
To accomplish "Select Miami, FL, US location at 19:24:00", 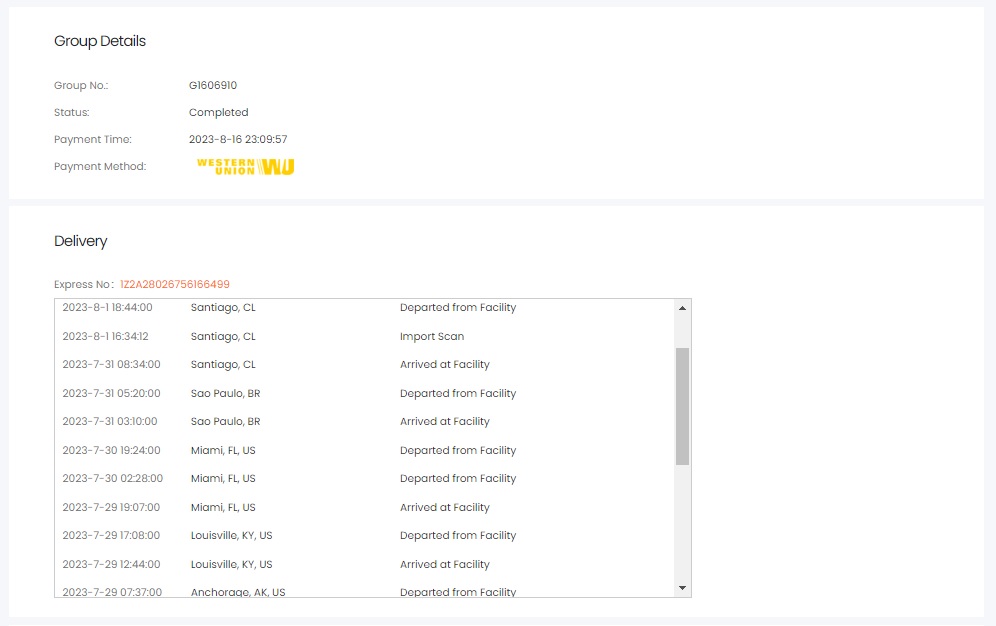I will (223, 451).
